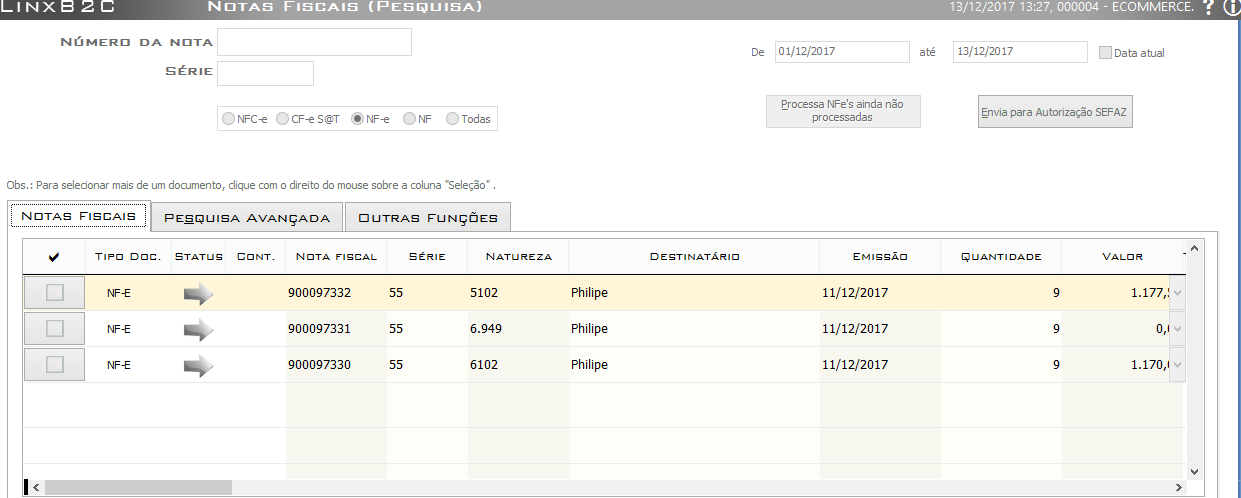Click natureza value 6.949

pyautogui.click(x=486, y=329)
